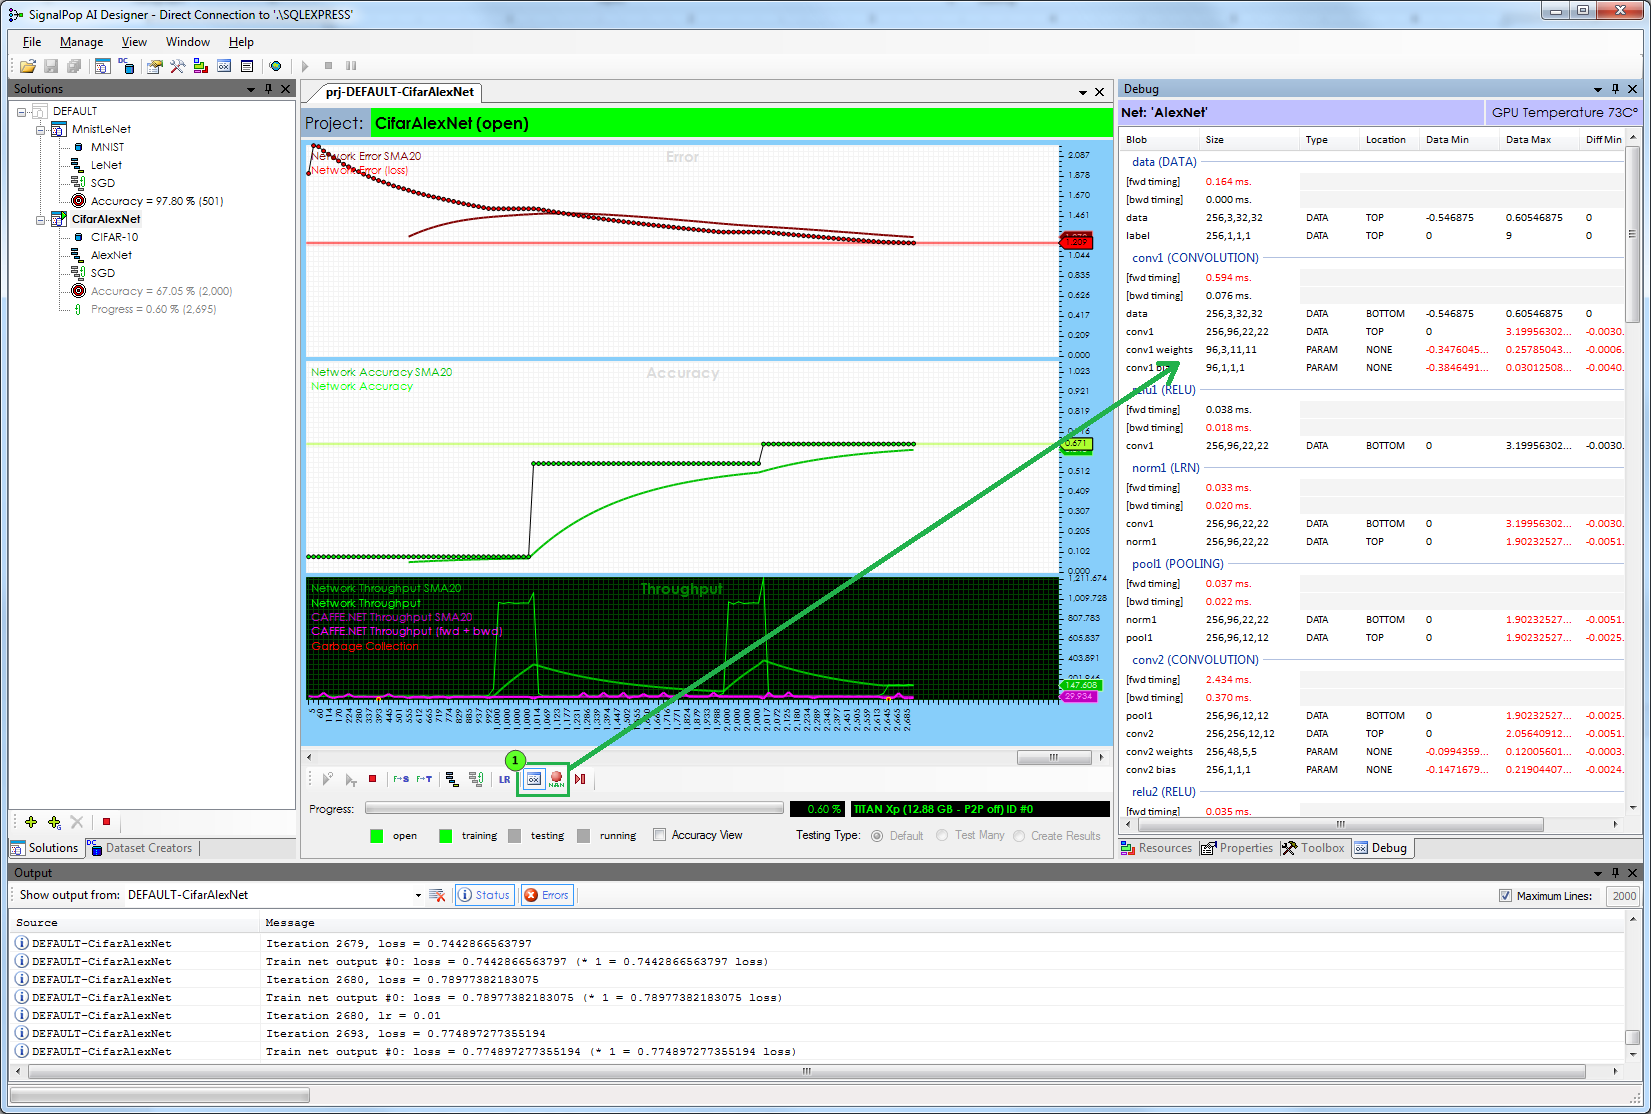Screen dimensions: 1651x1114
Task: Open the Help menu
Action: coord(241,42)
